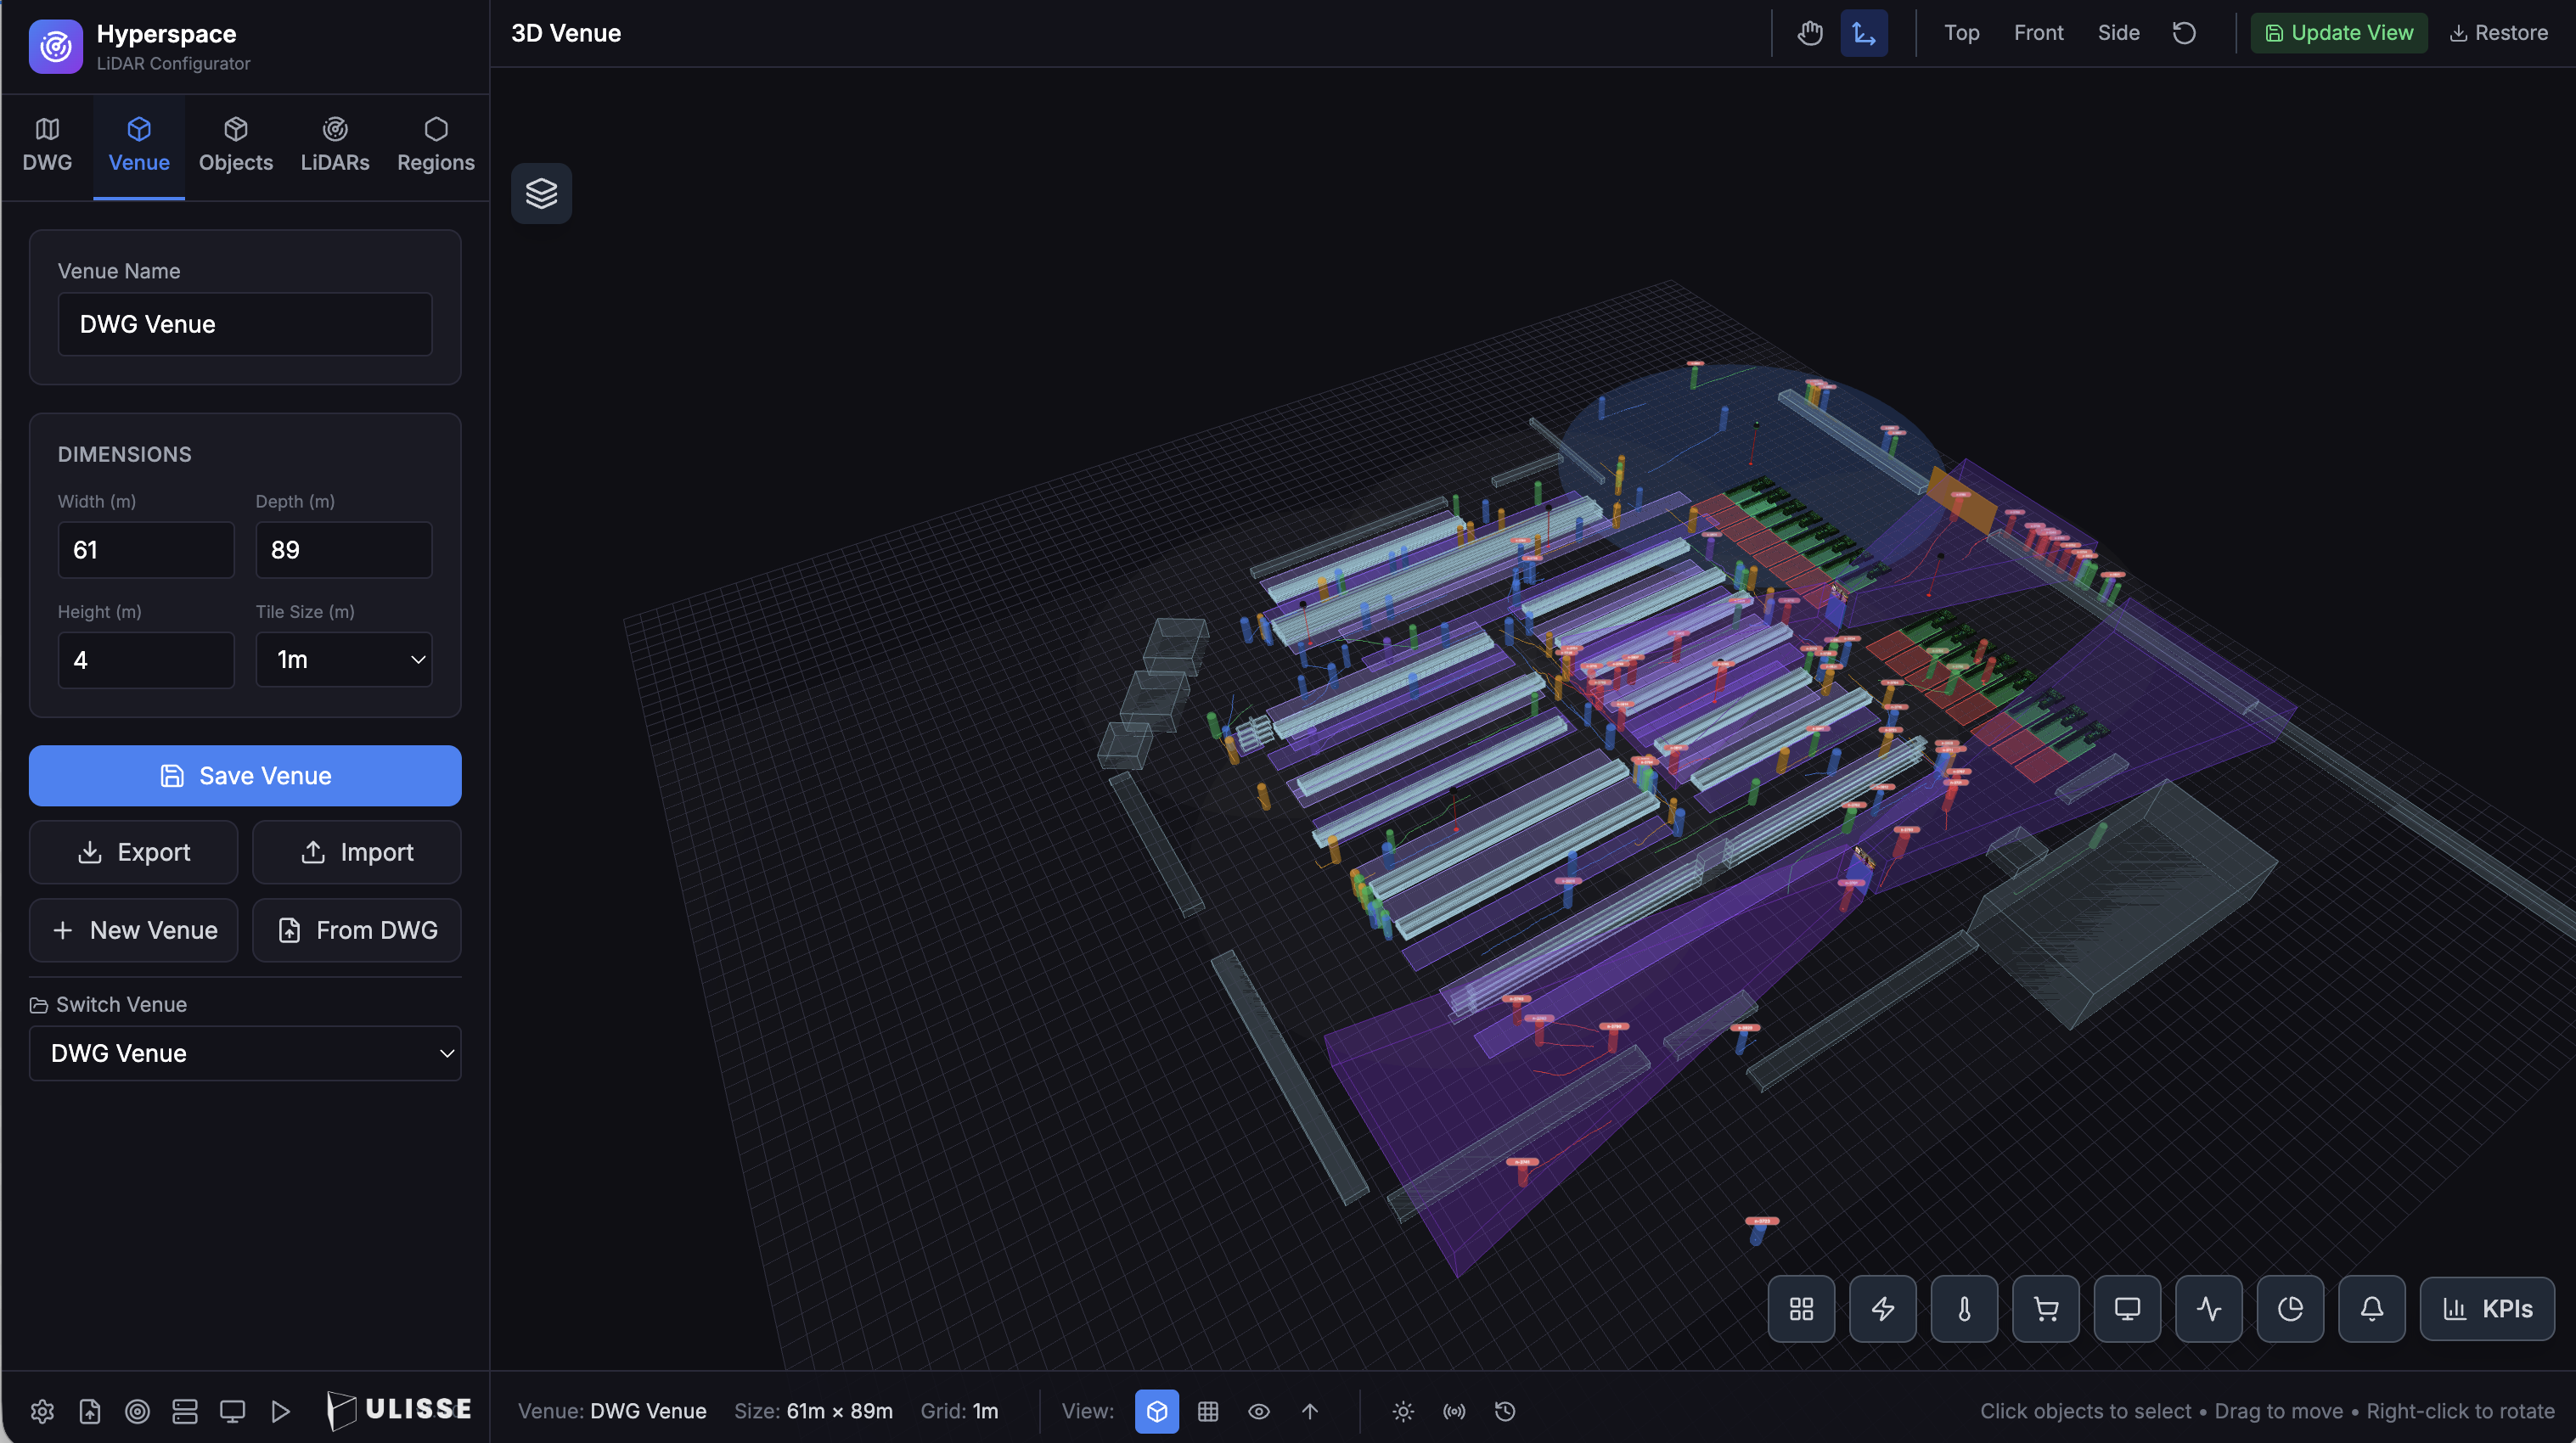Select the LiDARs panel icon

(335, 145)
